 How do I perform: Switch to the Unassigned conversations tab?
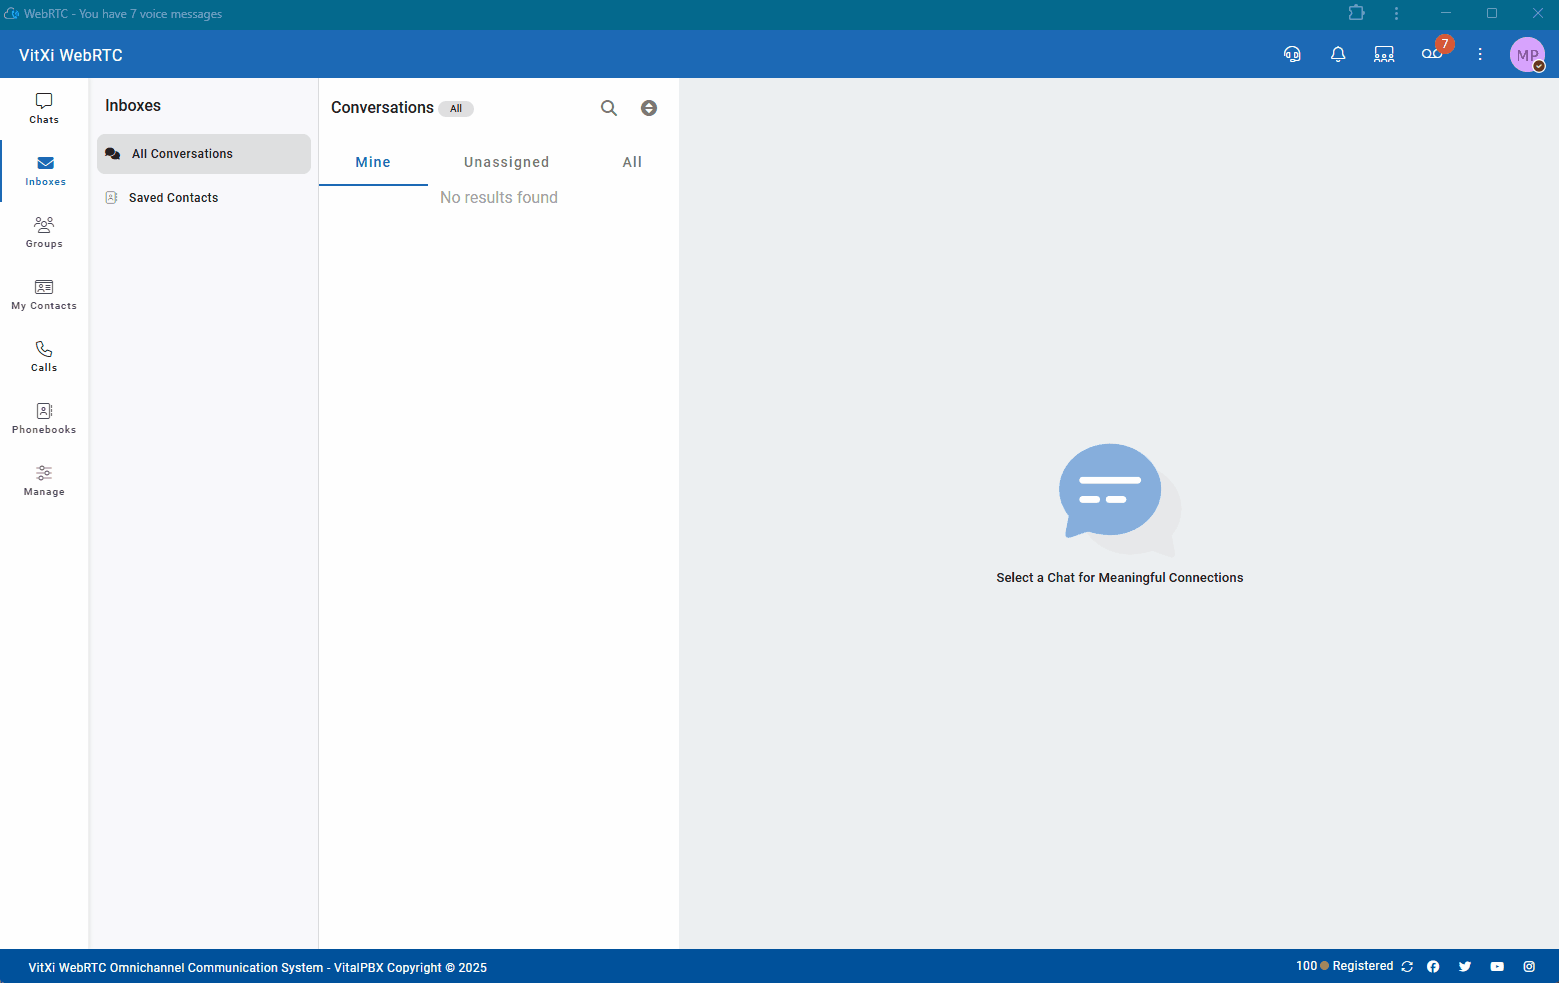point(506,162)
